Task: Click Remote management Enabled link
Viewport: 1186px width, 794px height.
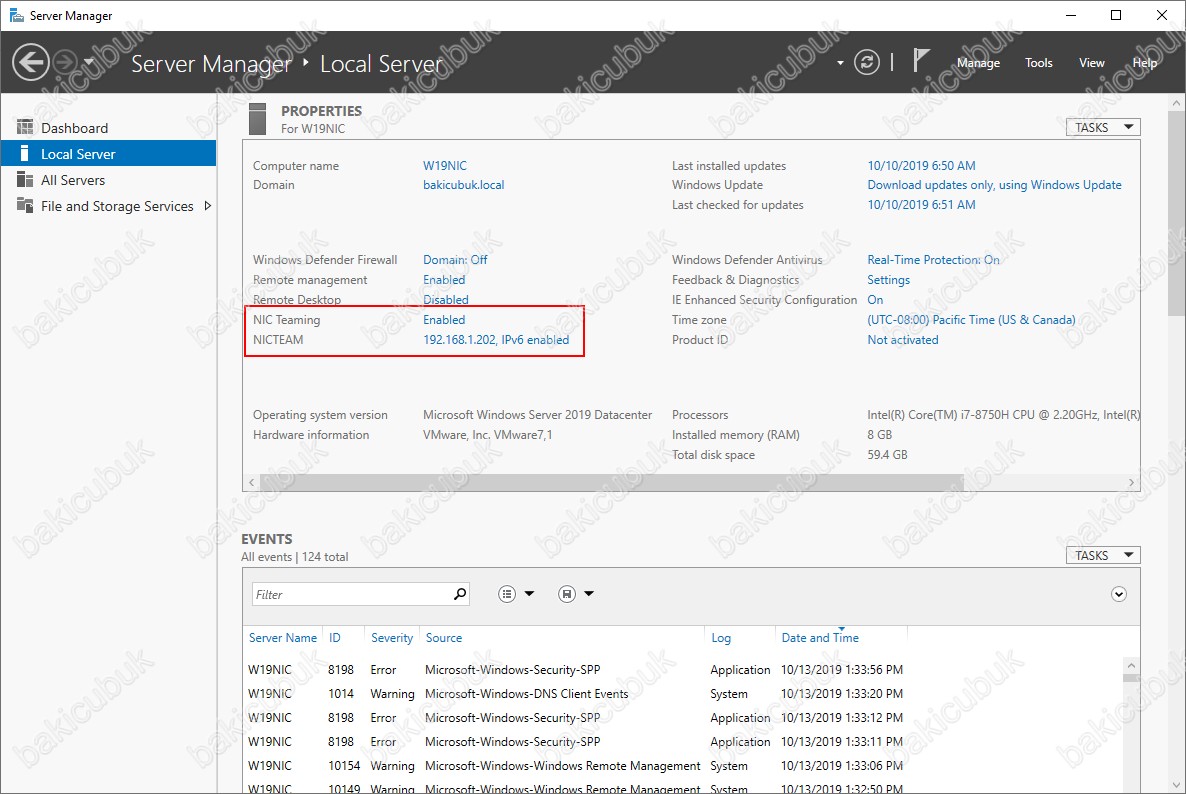Action: [444, 280]
